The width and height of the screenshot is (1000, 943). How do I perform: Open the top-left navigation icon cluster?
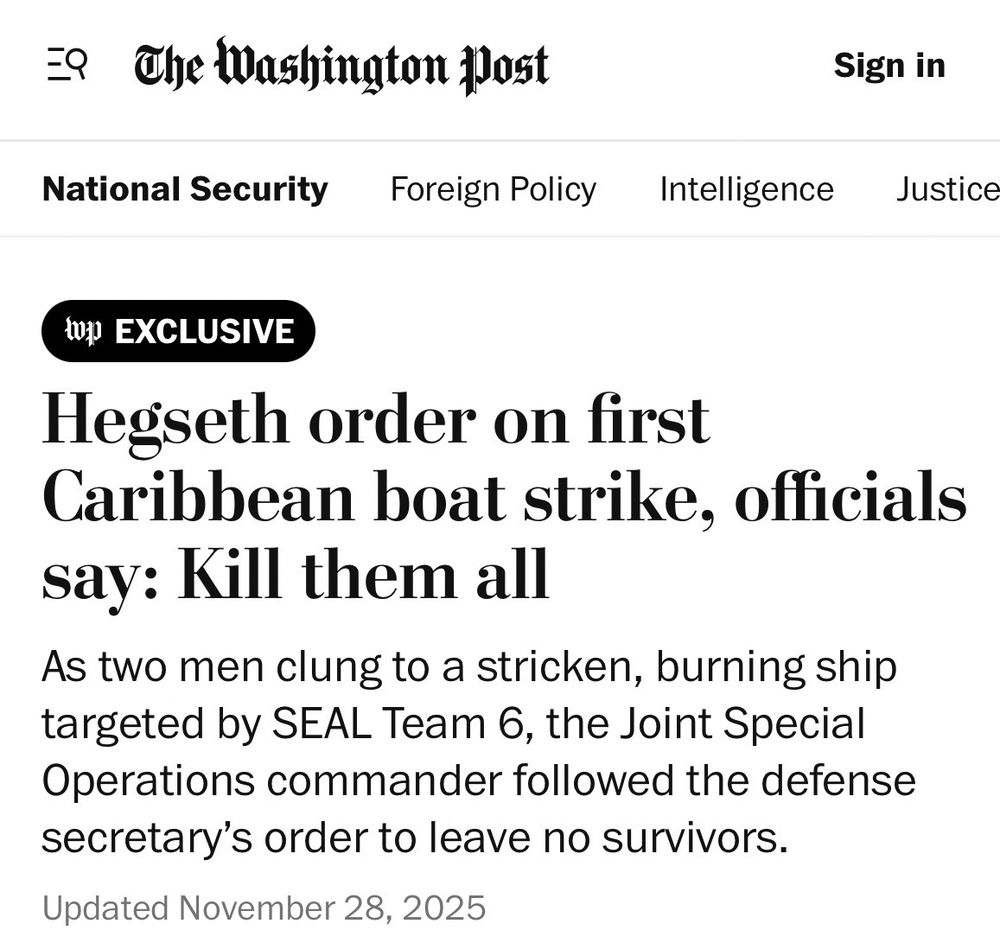click(64, 64)
